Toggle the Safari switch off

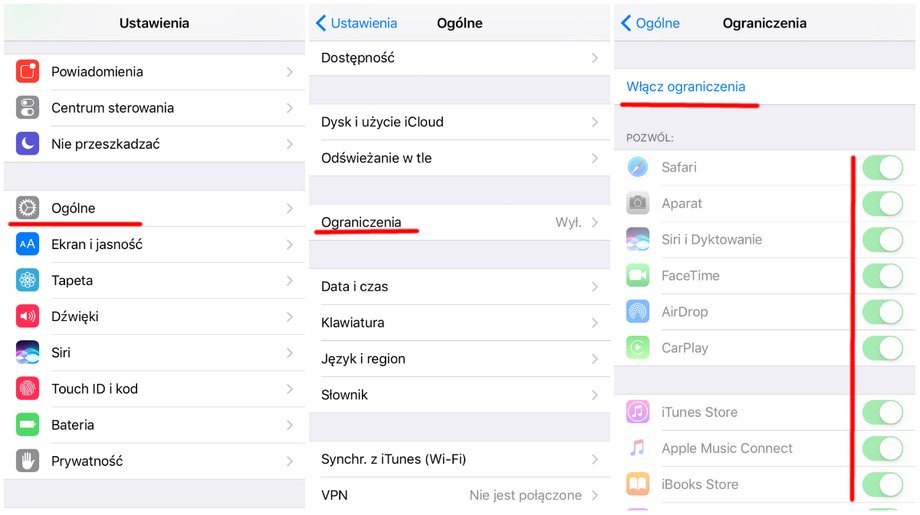pos(882,168)
